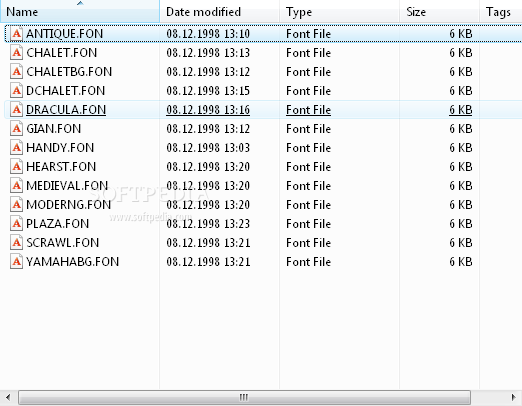Click the DCHALET.FON font file icon
This screenshot has width=522, height=406.
pyautogui.click(x=16, y=91)
